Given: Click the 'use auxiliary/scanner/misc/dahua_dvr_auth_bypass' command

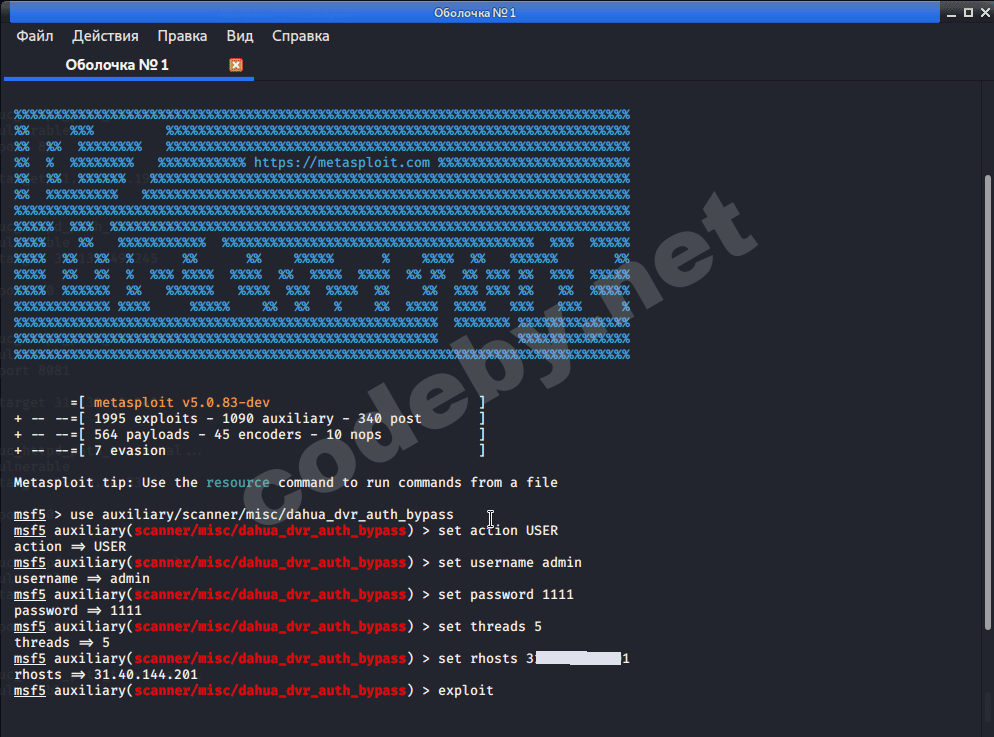Looking at the screenshot, I should click(262, 515).
